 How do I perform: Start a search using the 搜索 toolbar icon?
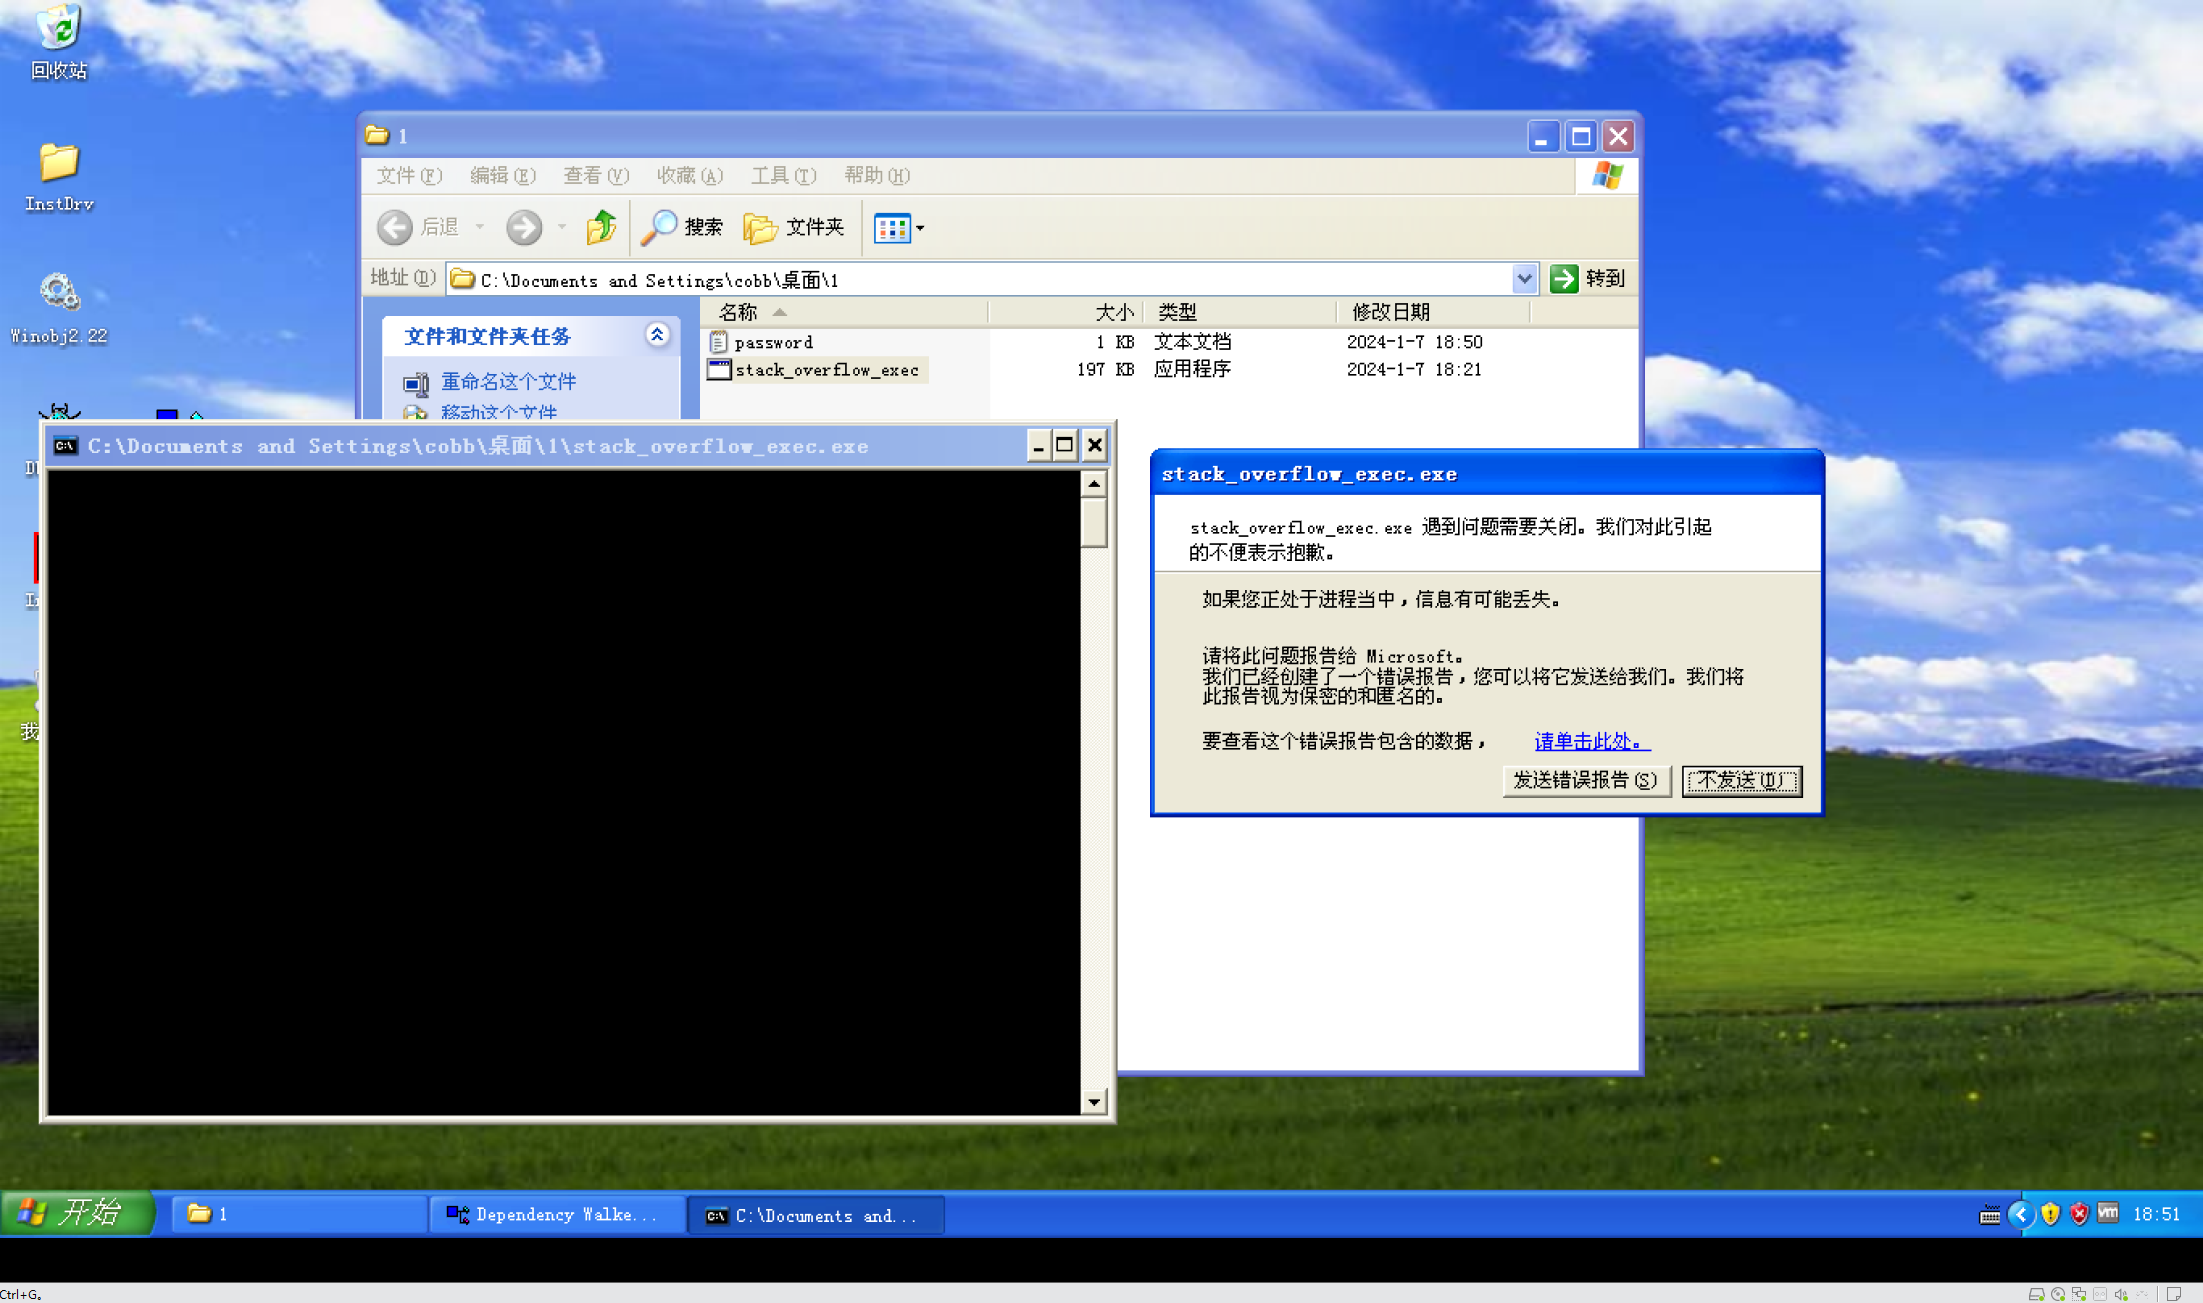tap(683, 227)
